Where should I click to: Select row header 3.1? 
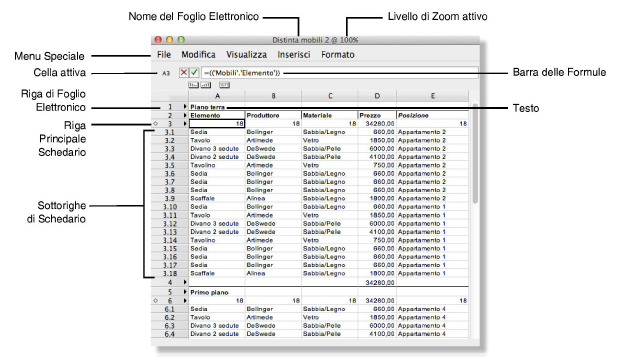pyautogui.click(x=170, y=132)
